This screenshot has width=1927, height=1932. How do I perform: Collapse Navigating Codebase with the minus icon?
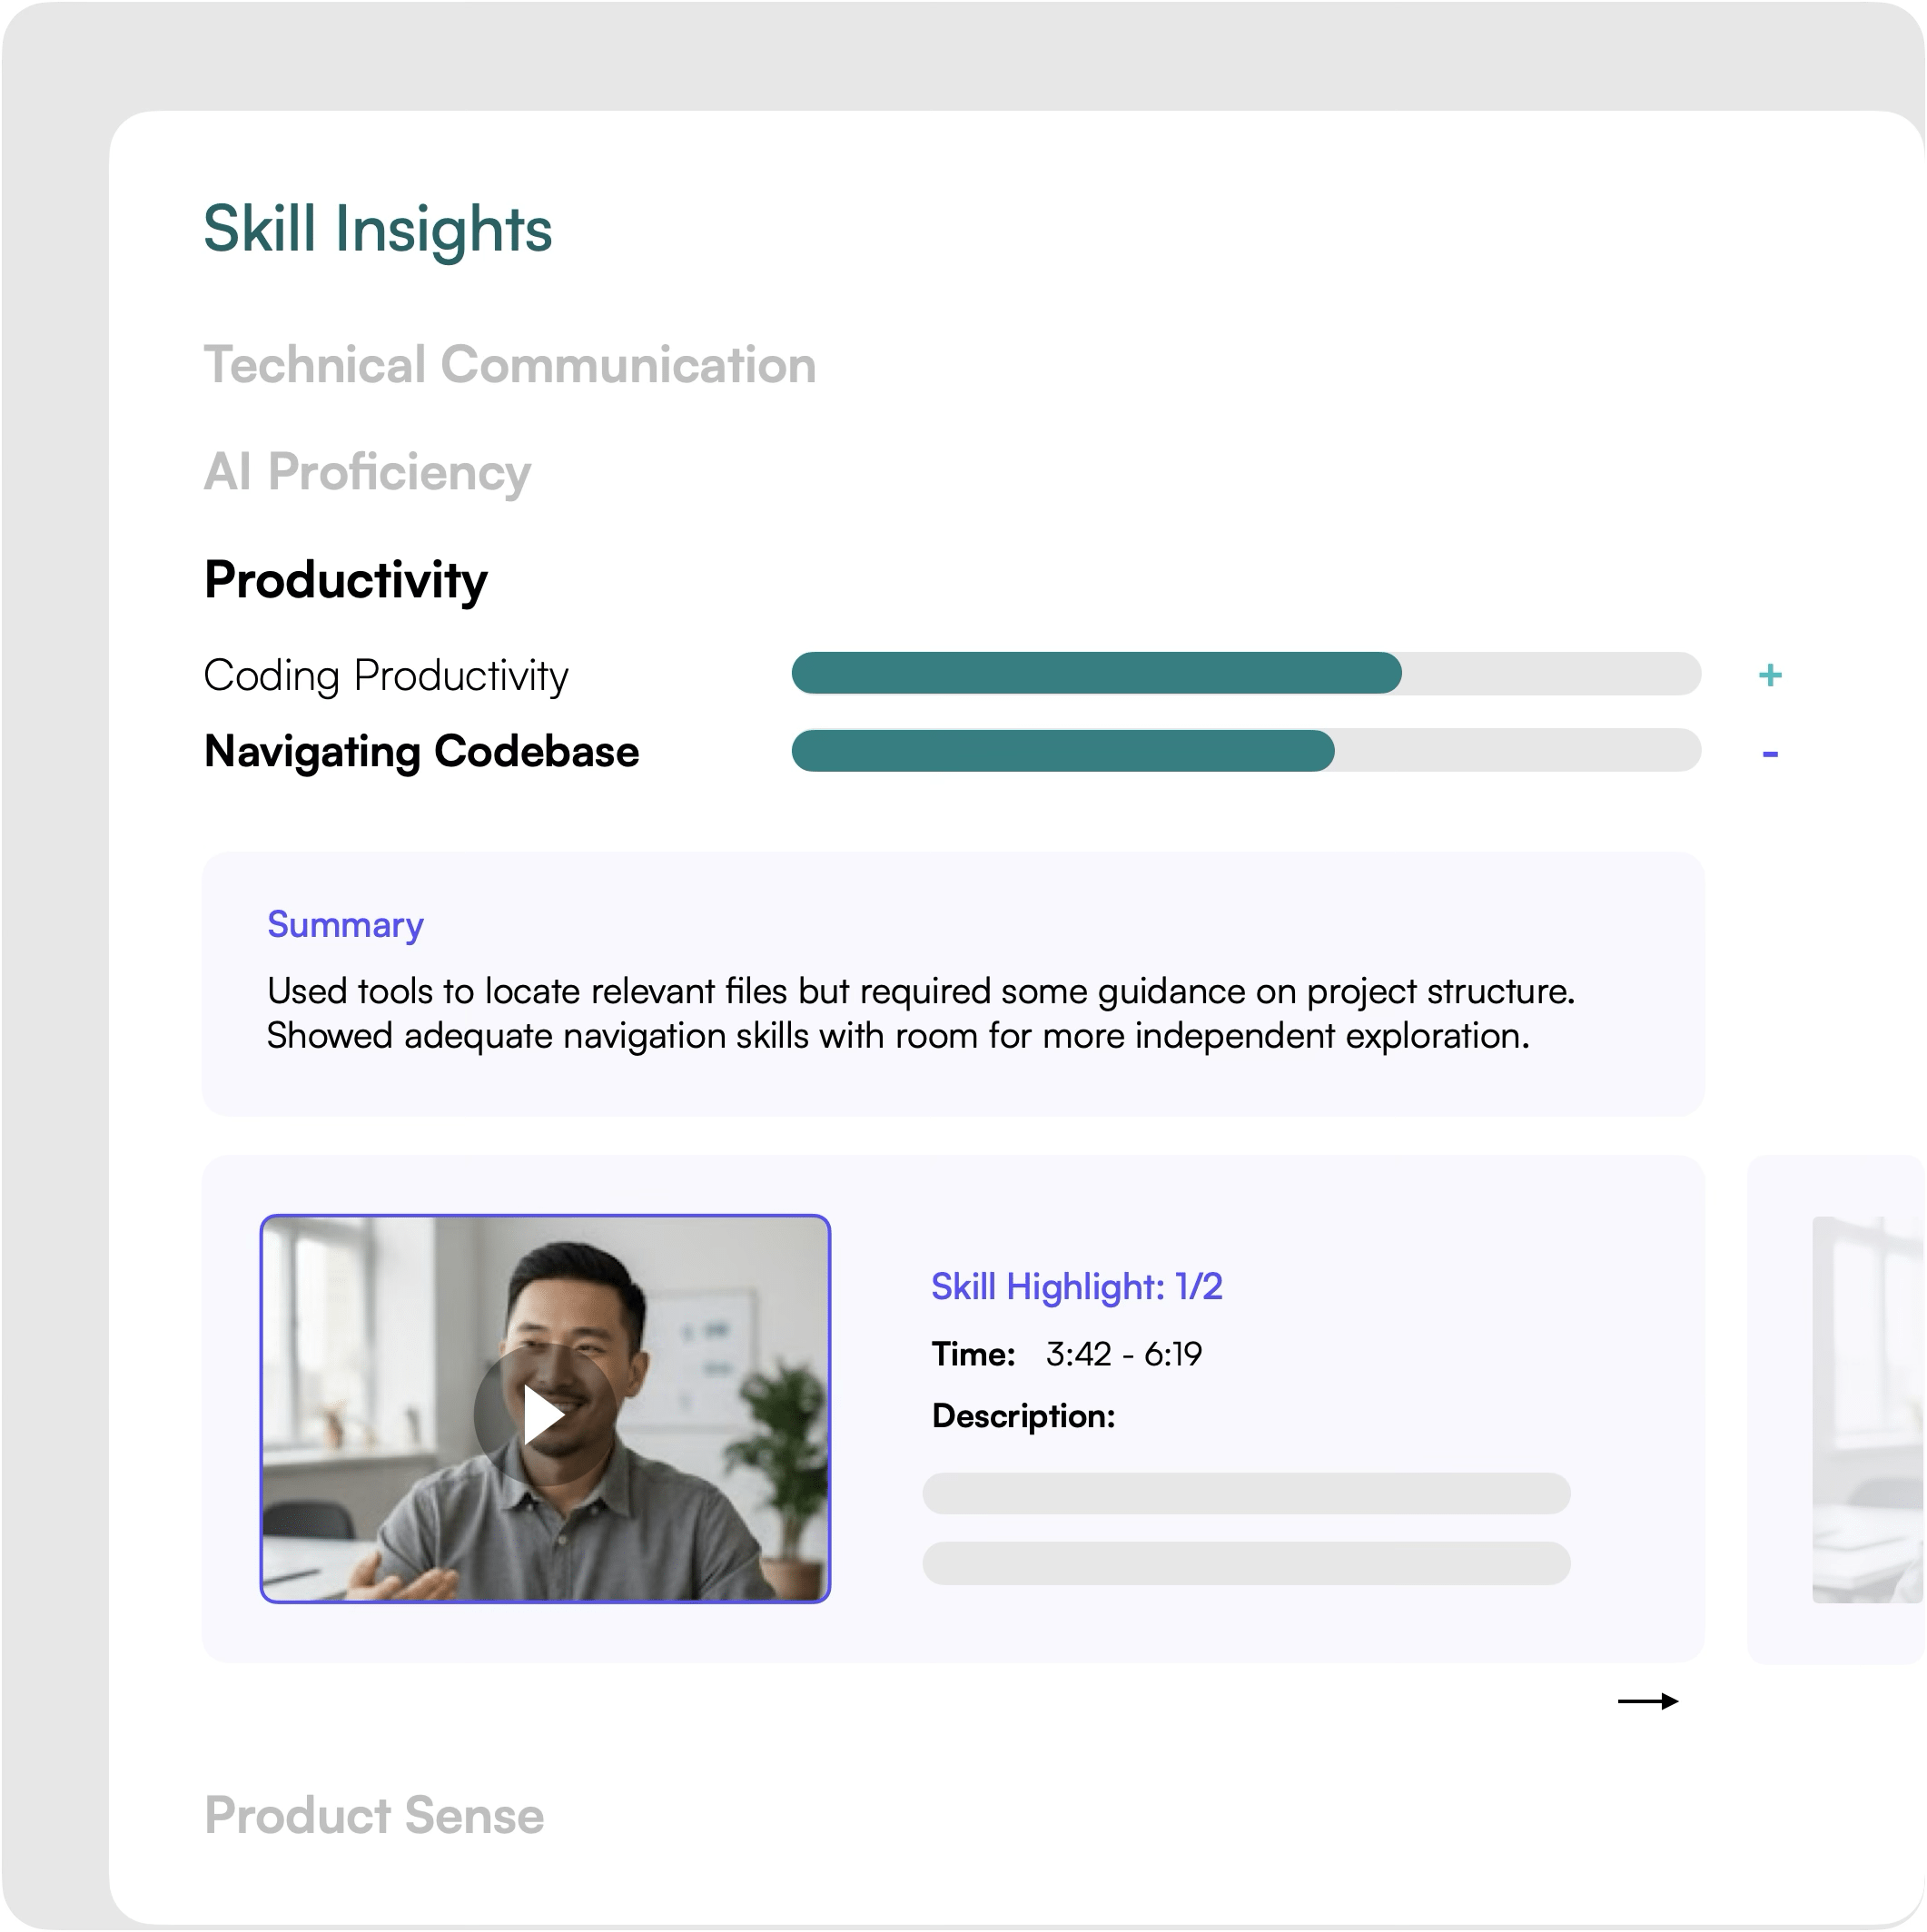[1769, 754]
